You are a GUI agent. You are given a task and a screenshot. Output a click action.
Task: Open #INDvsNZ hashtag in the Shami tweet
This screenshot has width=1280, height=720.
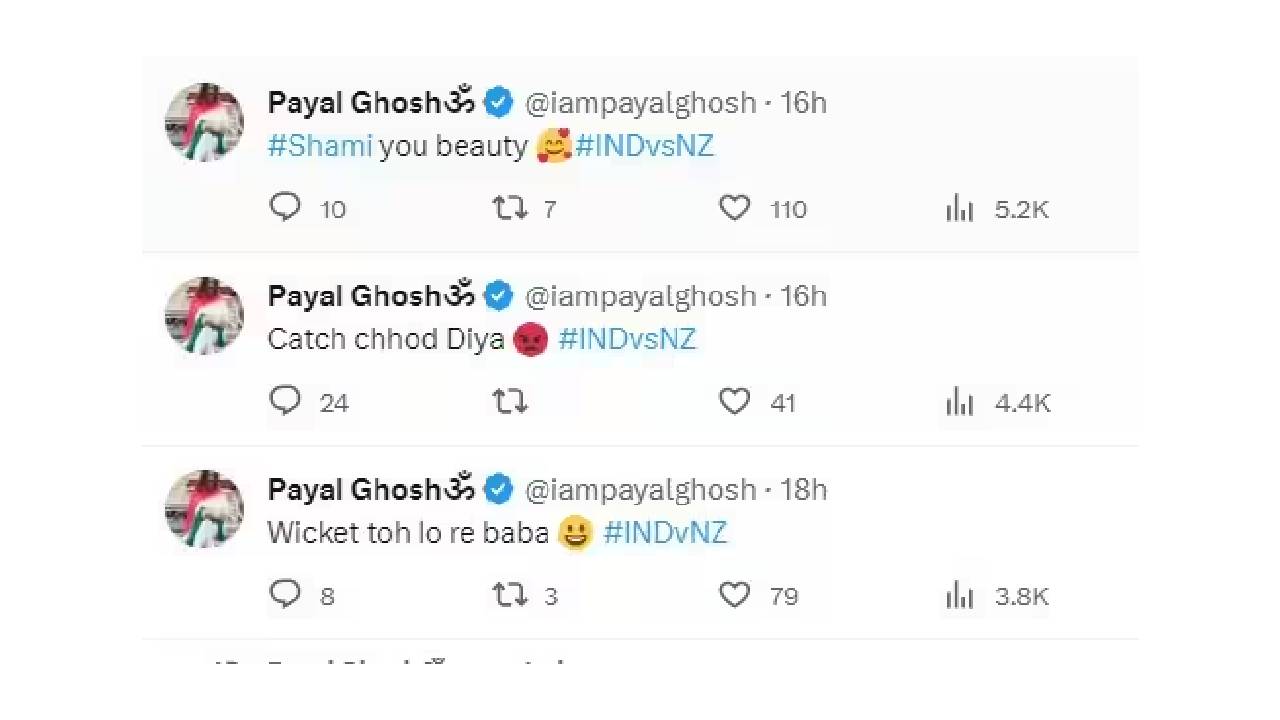point(645,146)
